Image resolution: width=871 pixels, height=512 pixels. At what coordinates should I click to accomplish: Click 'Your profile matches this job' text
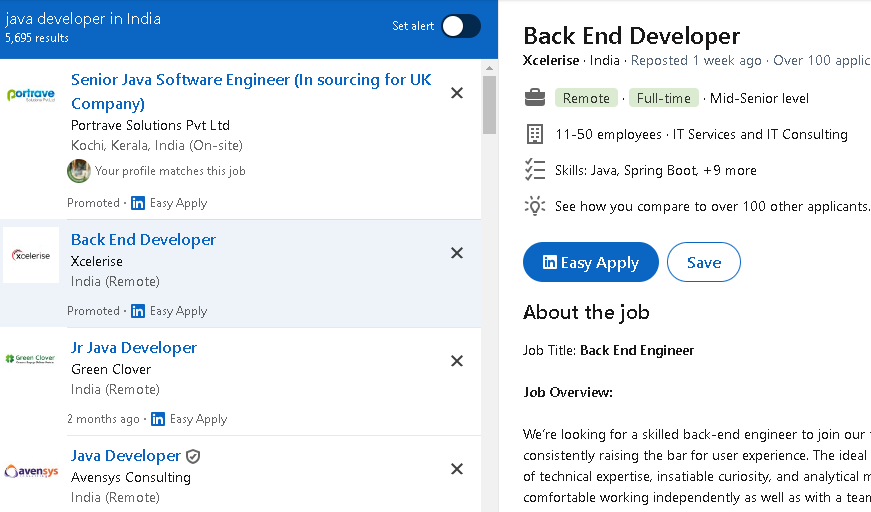[170, 171]
